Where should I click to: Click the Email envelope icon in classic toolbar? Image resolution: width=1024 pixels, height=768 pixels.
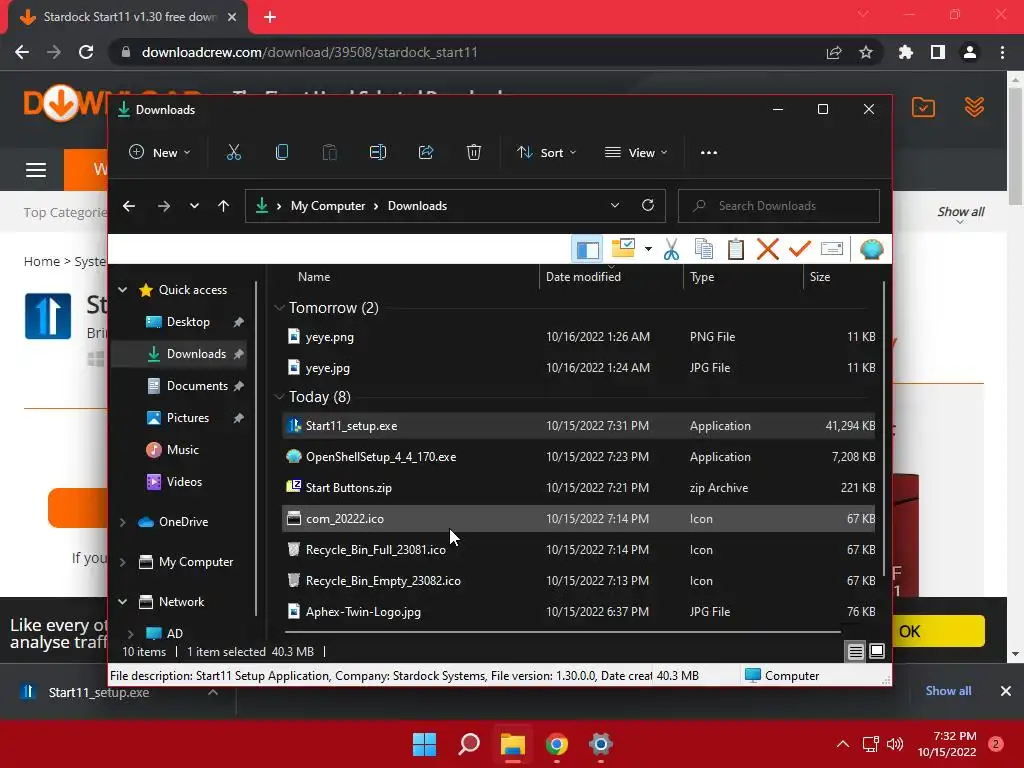click(831, 249)
